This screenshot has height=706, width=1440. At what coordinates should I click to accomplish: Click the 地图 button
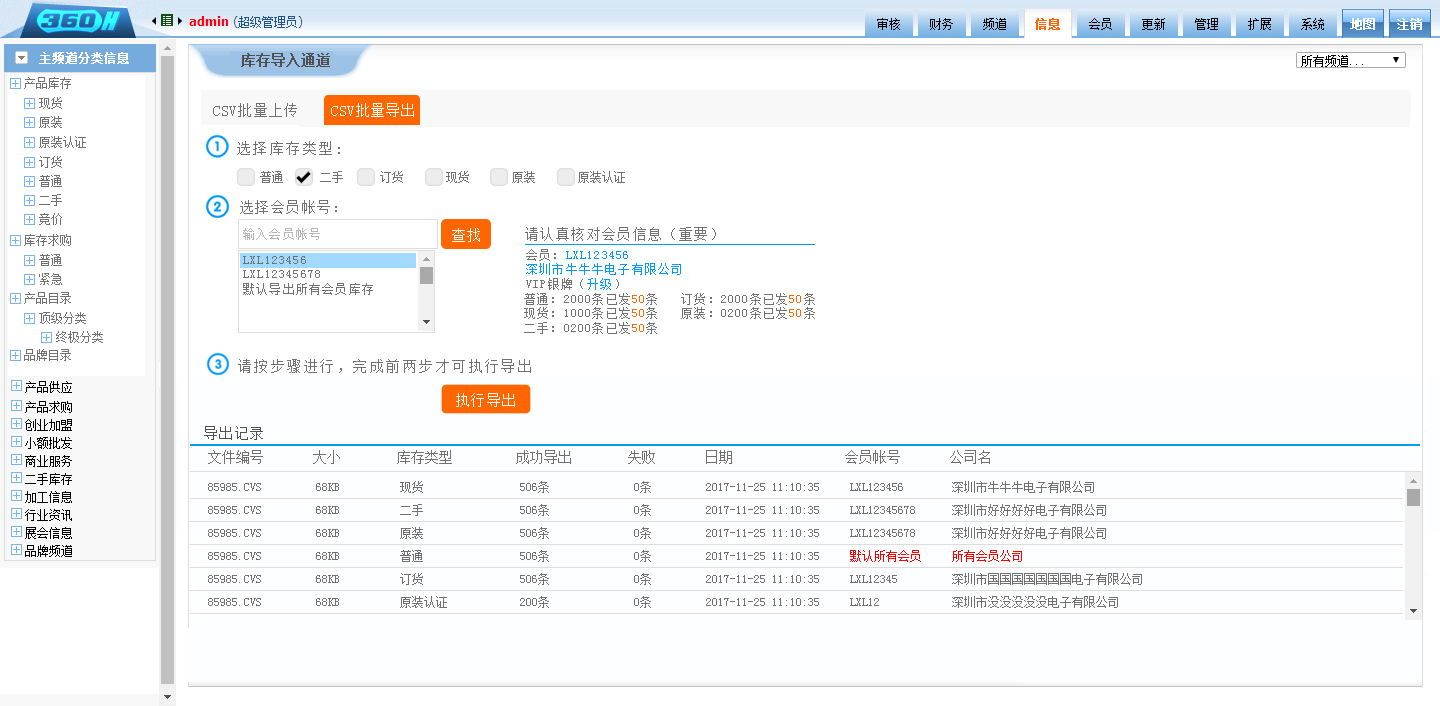1362,24
